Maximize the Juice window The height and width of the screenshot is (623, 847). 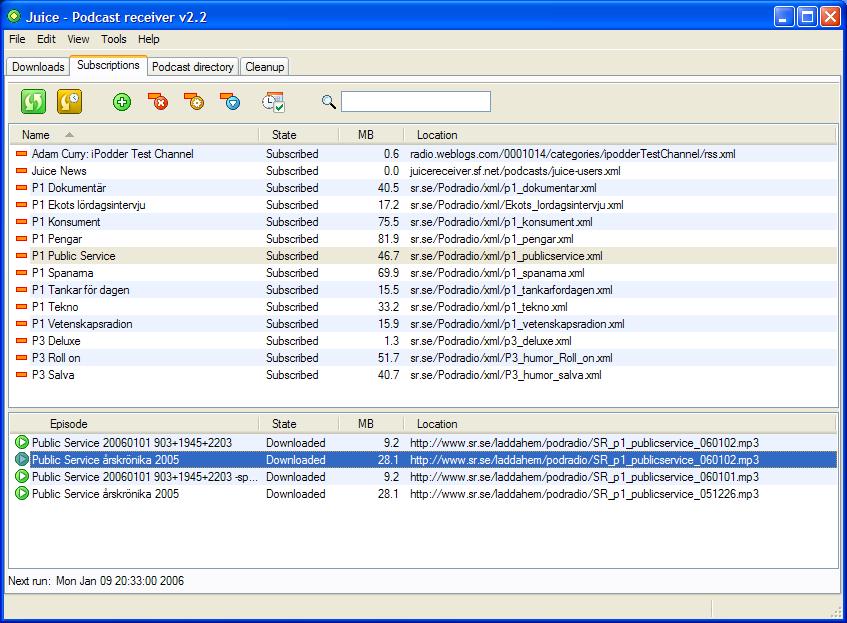pos(808,17)
